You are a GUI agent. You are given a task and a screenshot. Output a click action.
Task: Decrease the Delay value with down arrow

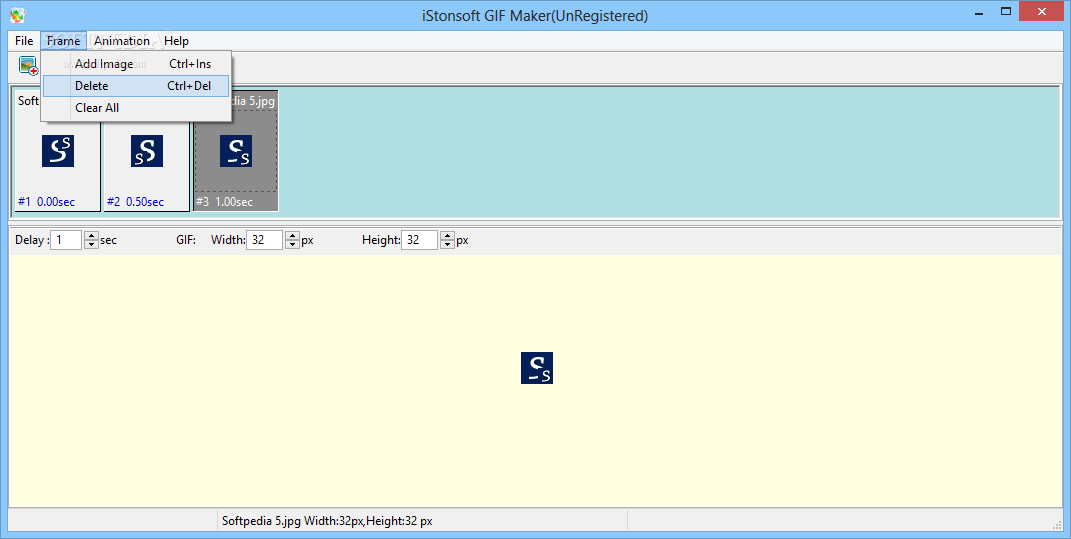[91, 245]
